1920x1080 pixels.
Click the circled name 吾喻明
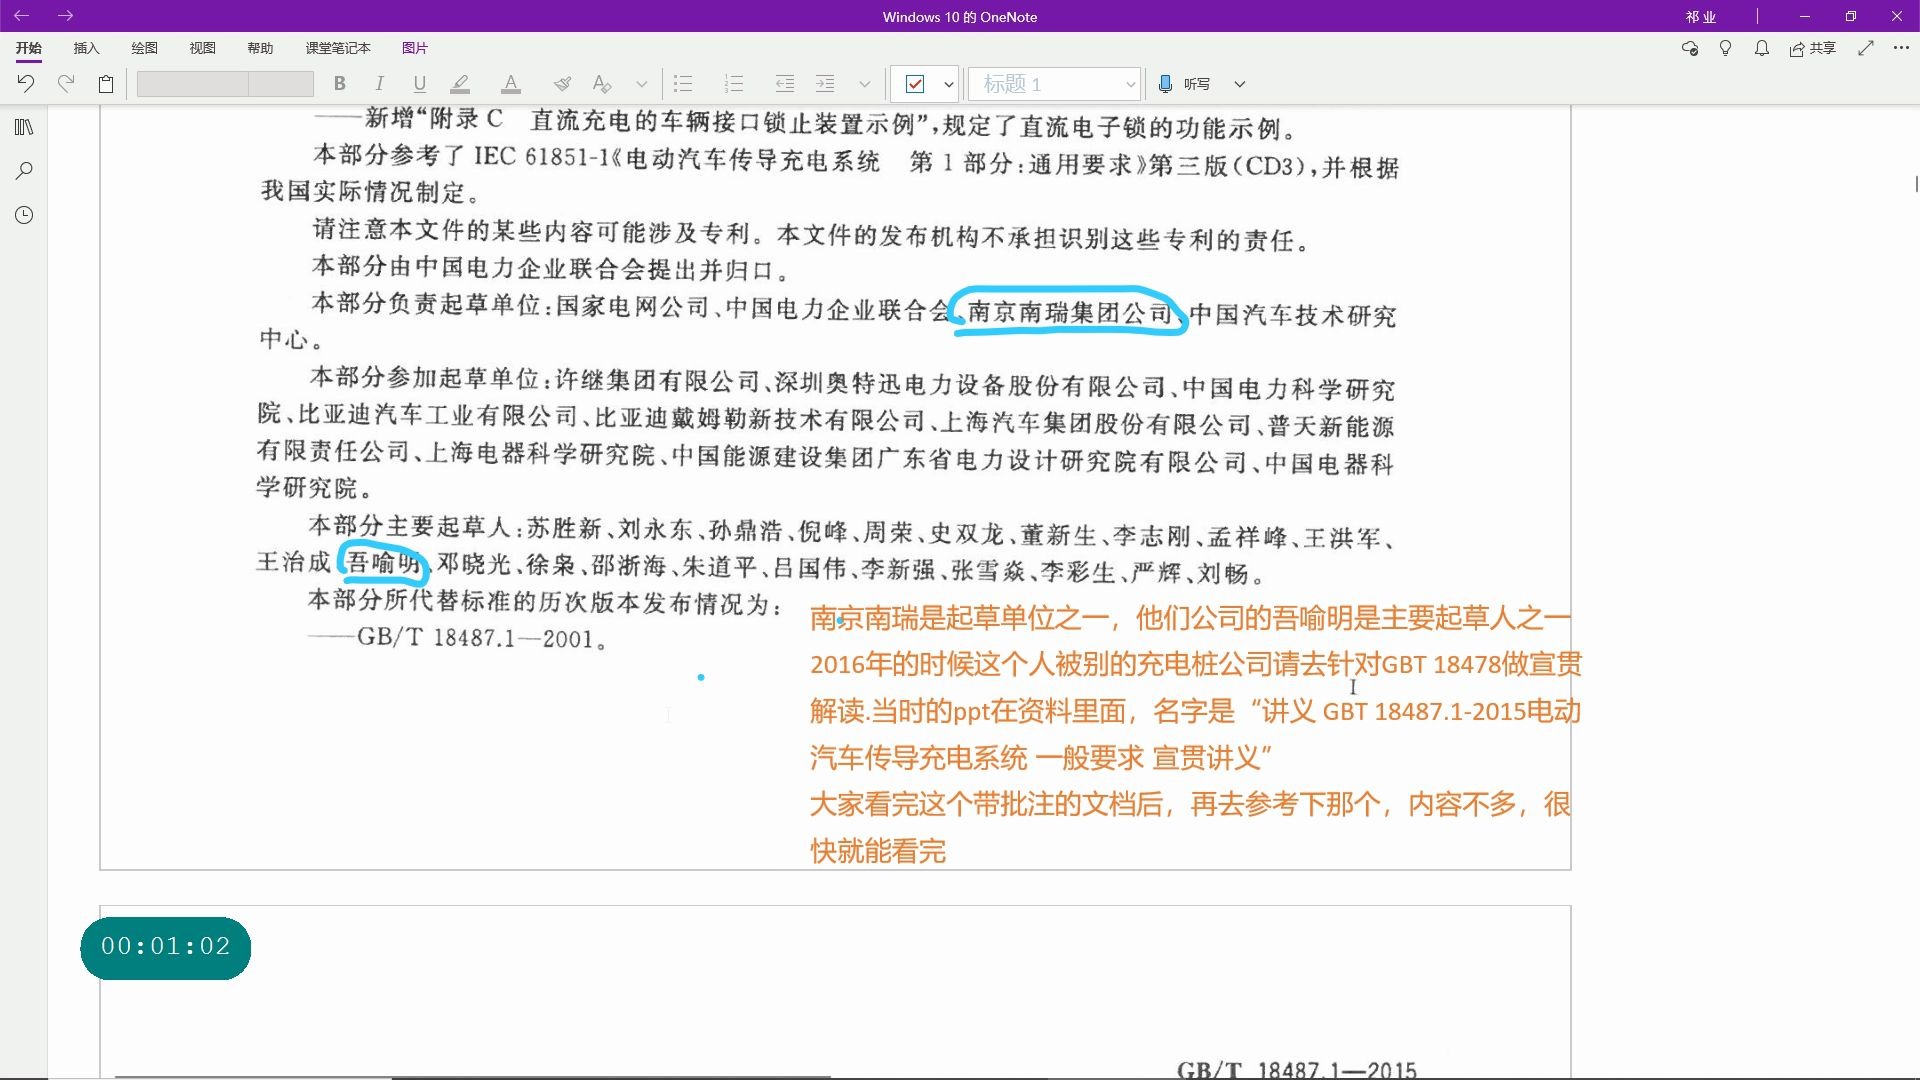[384, 563]
